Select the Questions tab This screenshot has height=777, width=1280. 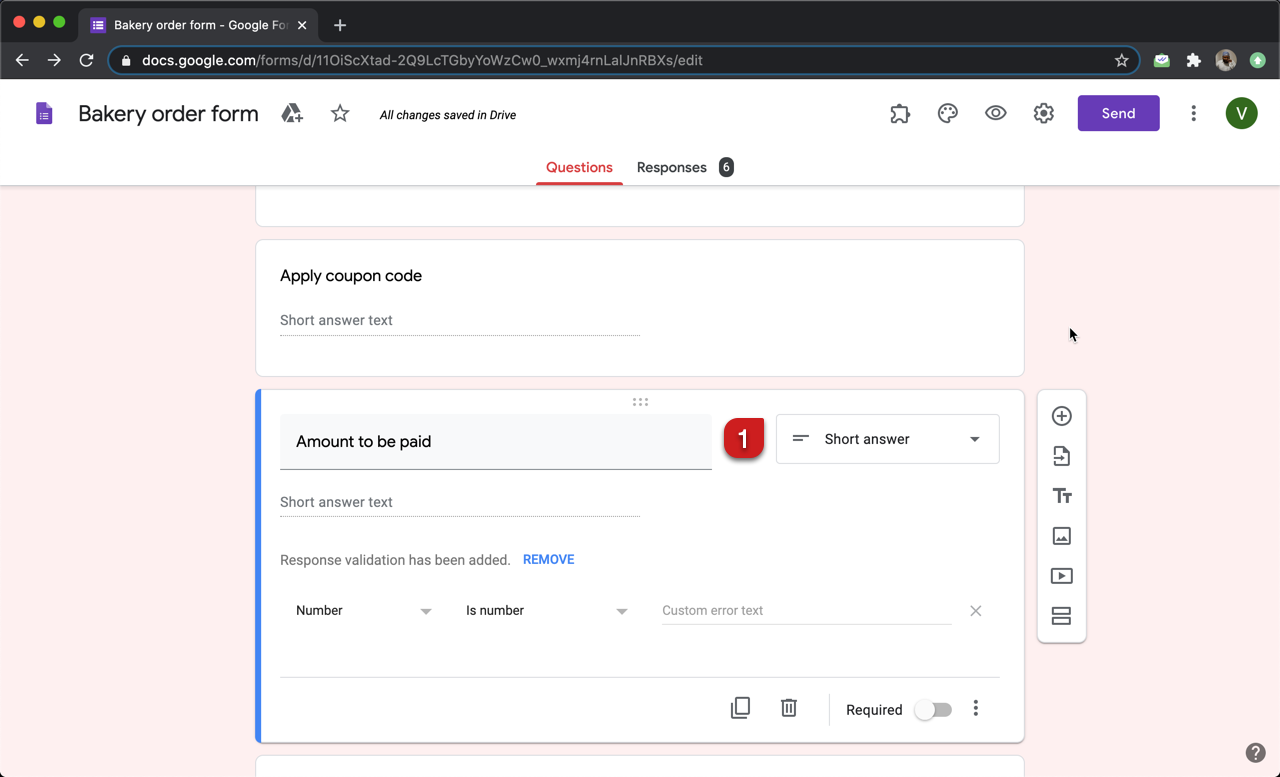579,168
